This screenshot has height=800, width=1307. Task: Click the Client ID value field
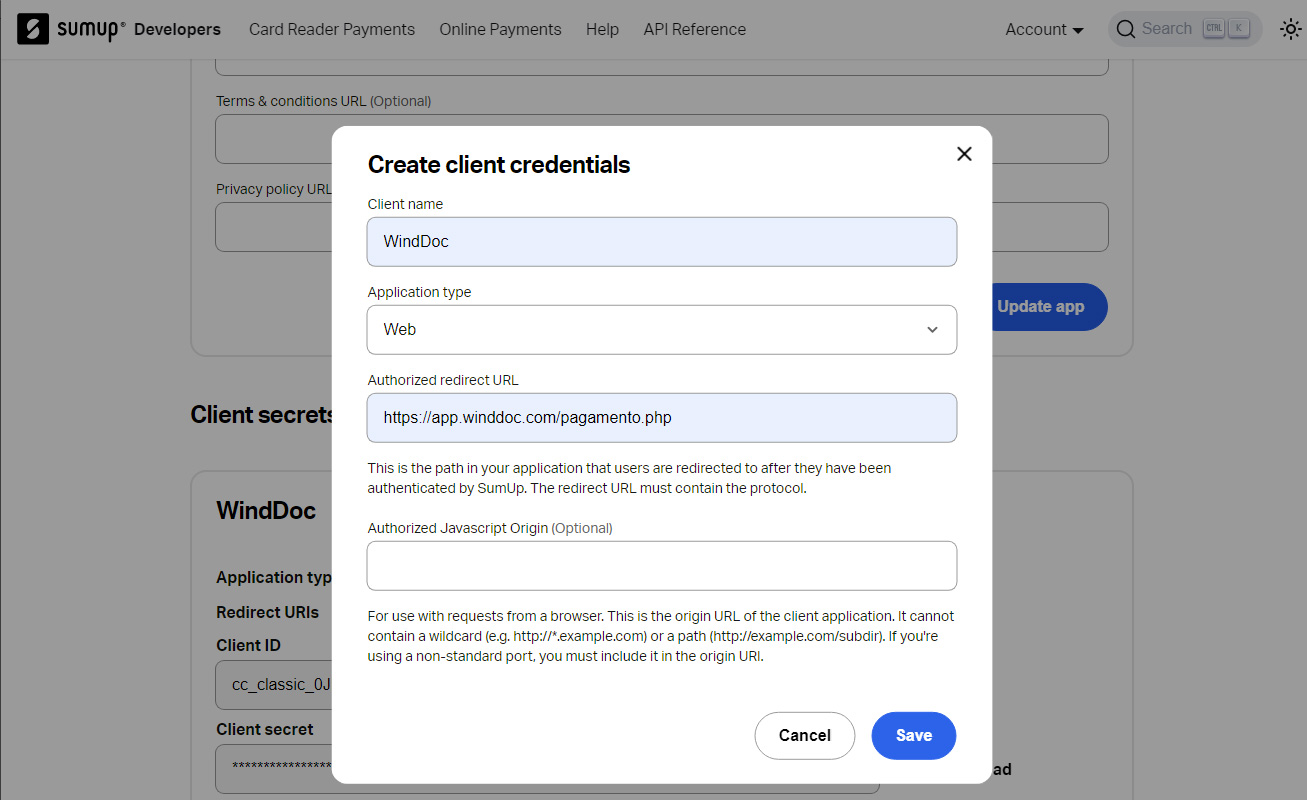pos(273,685)
